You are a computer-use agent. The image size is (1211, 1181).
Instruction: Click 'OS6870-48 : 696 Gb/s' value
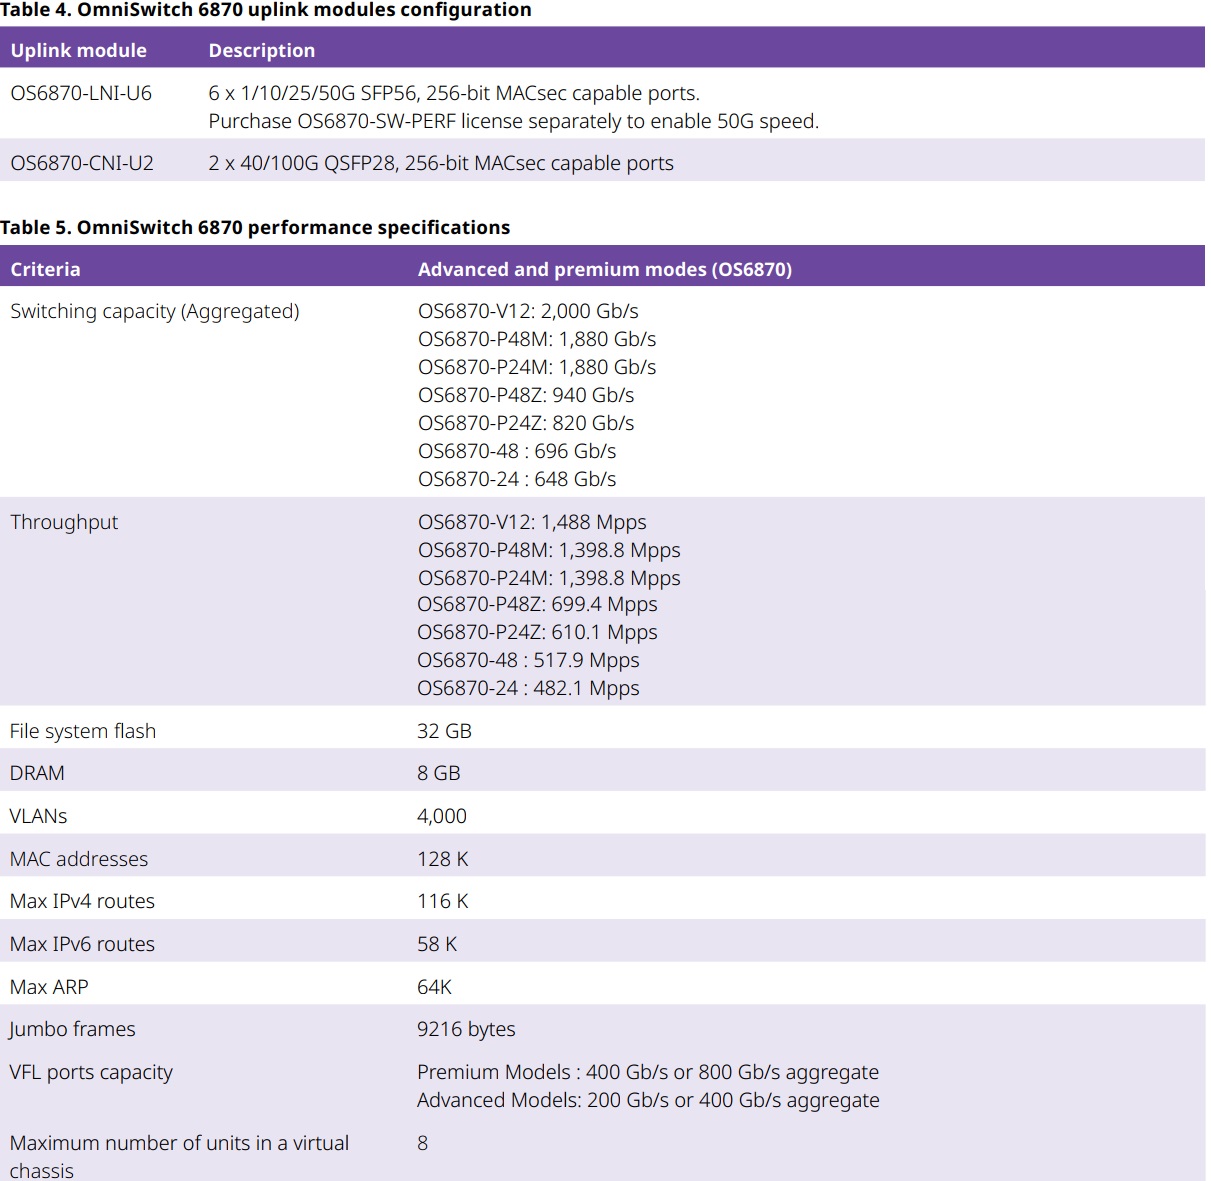pyautogui.click(x=517, y=451)
